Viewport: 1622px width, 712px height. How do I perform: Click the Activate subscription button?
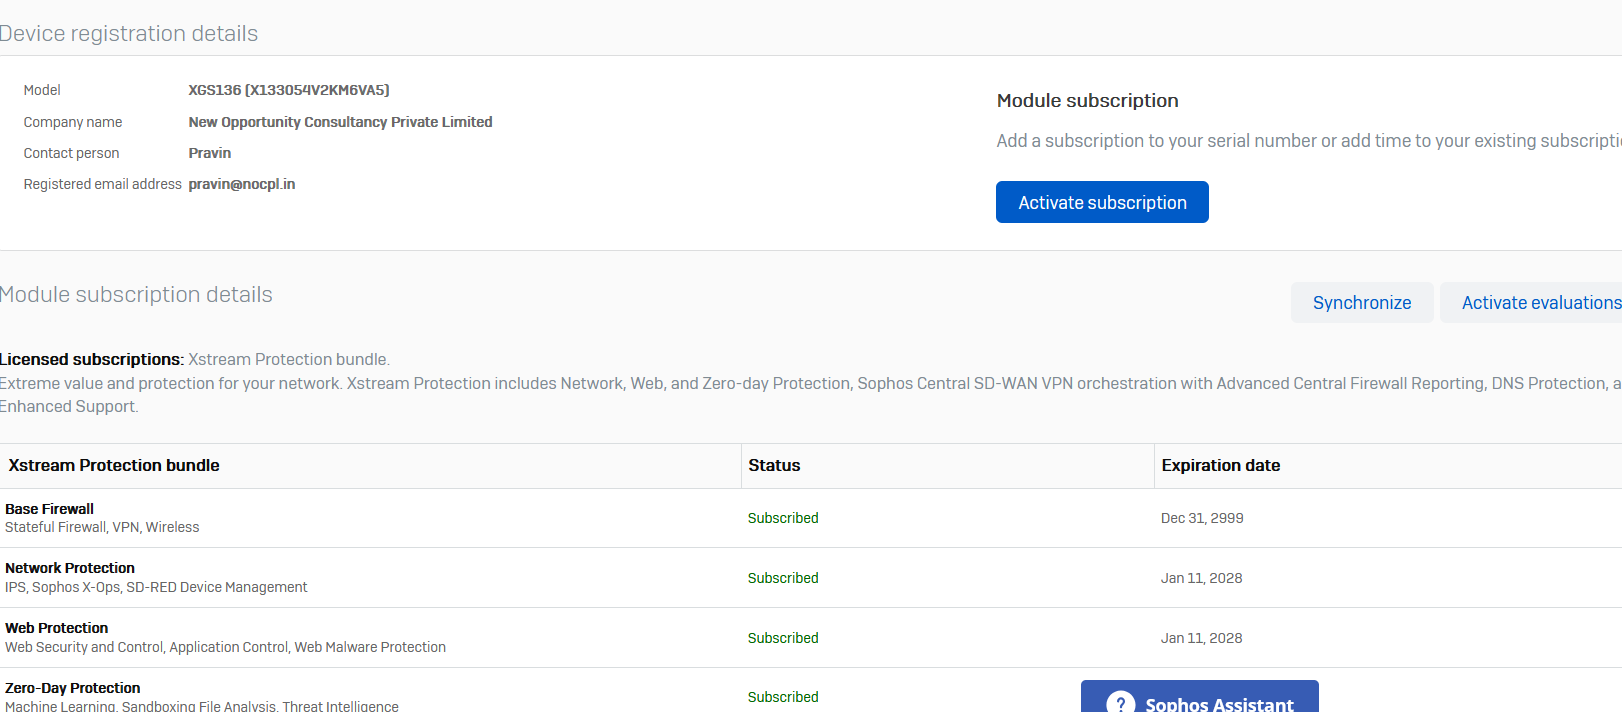pos(1102,202)
